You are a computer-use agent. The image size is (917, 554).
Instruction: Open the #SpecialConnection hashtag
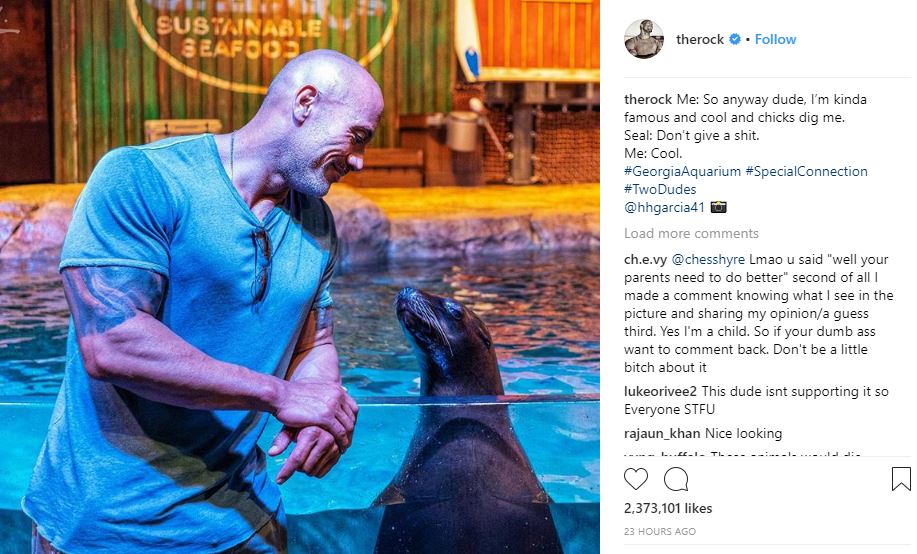pos(806,171)
